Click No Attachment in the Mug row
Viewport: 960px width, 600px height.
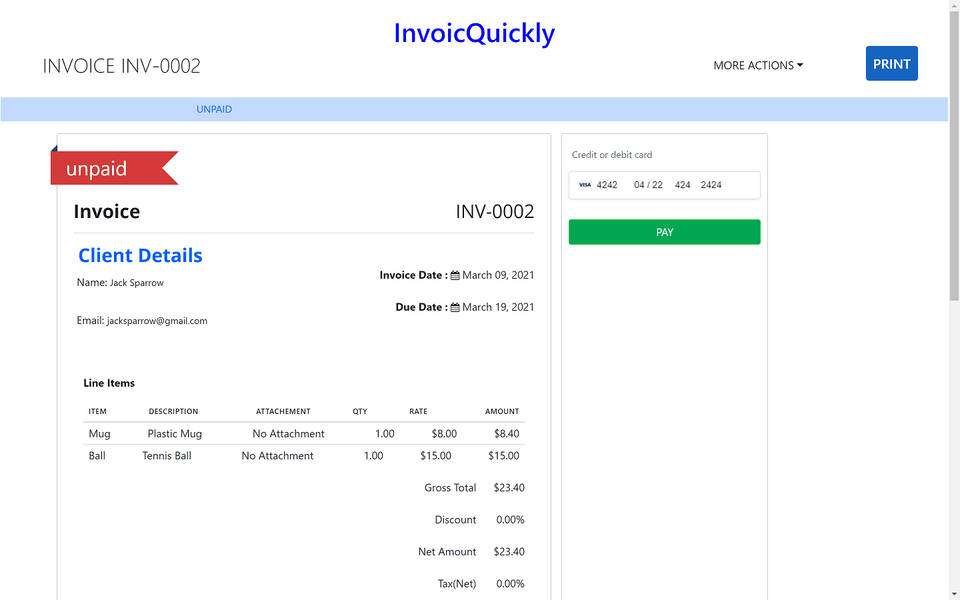point(288,434)
